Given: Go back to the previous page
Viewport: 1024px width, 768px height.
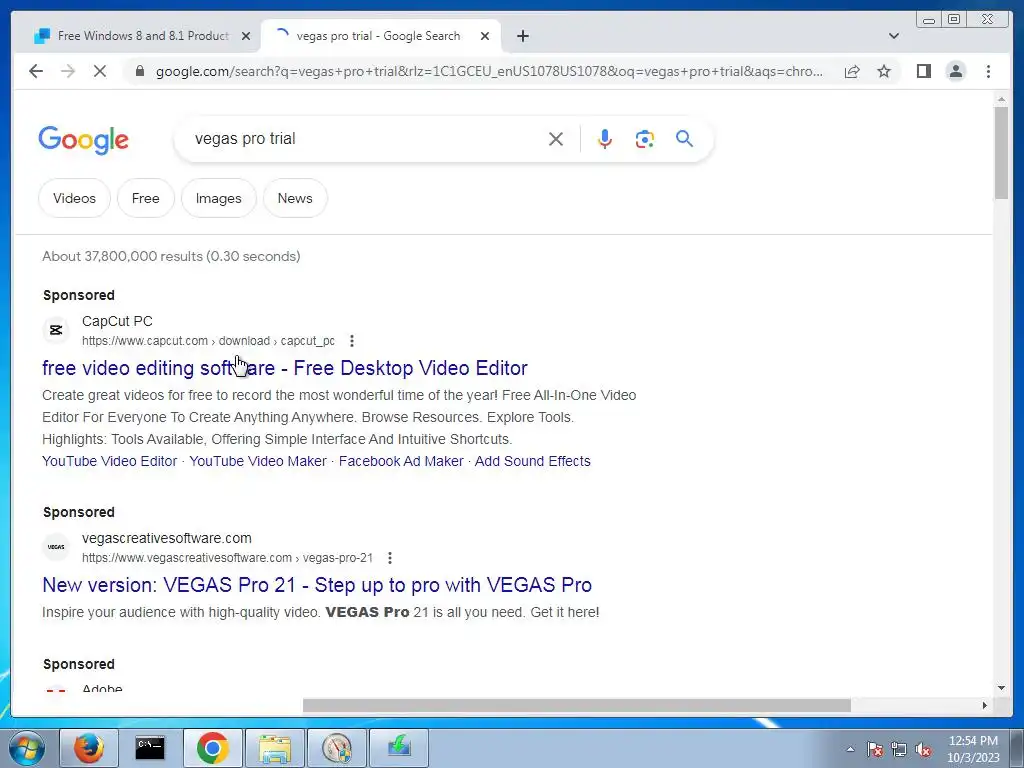Looking at the screenshot, I should point(36,71).
